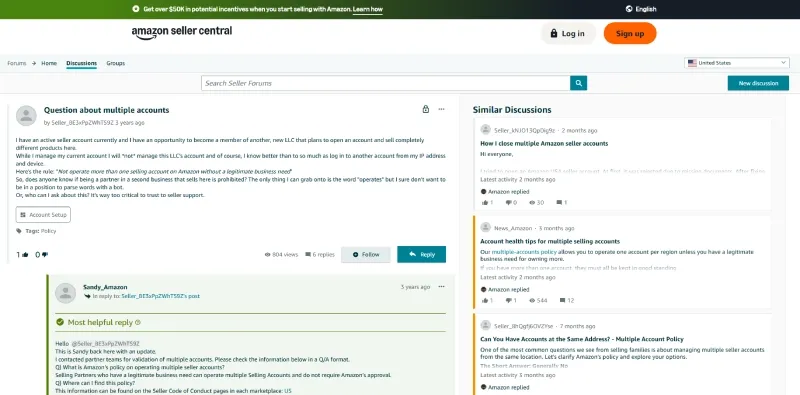Click the News_Amazon author name
Screen dimensions: 800x395
513,228
